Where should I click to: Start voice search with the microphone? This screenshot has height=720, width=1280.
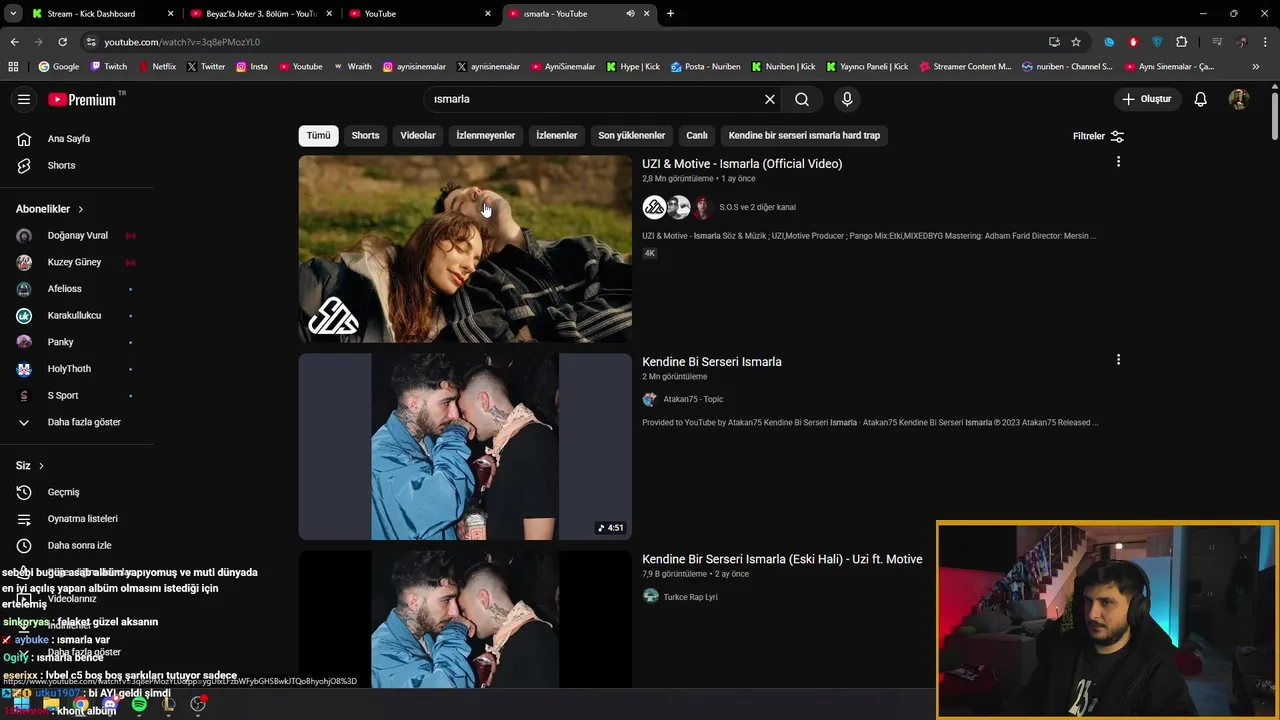[847, 99]
